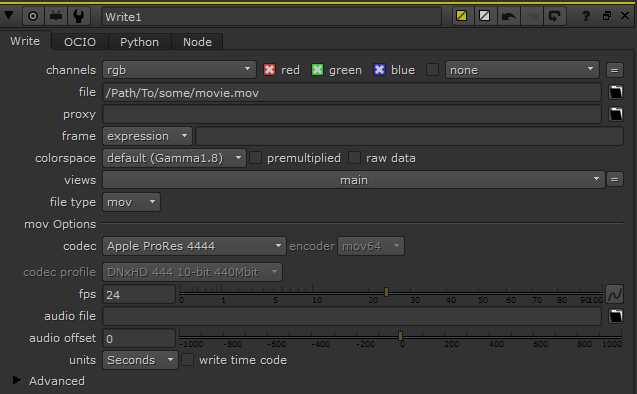Click the audio offset slider handle
Screen dimensions: 637x394
[x=401, y=336]
